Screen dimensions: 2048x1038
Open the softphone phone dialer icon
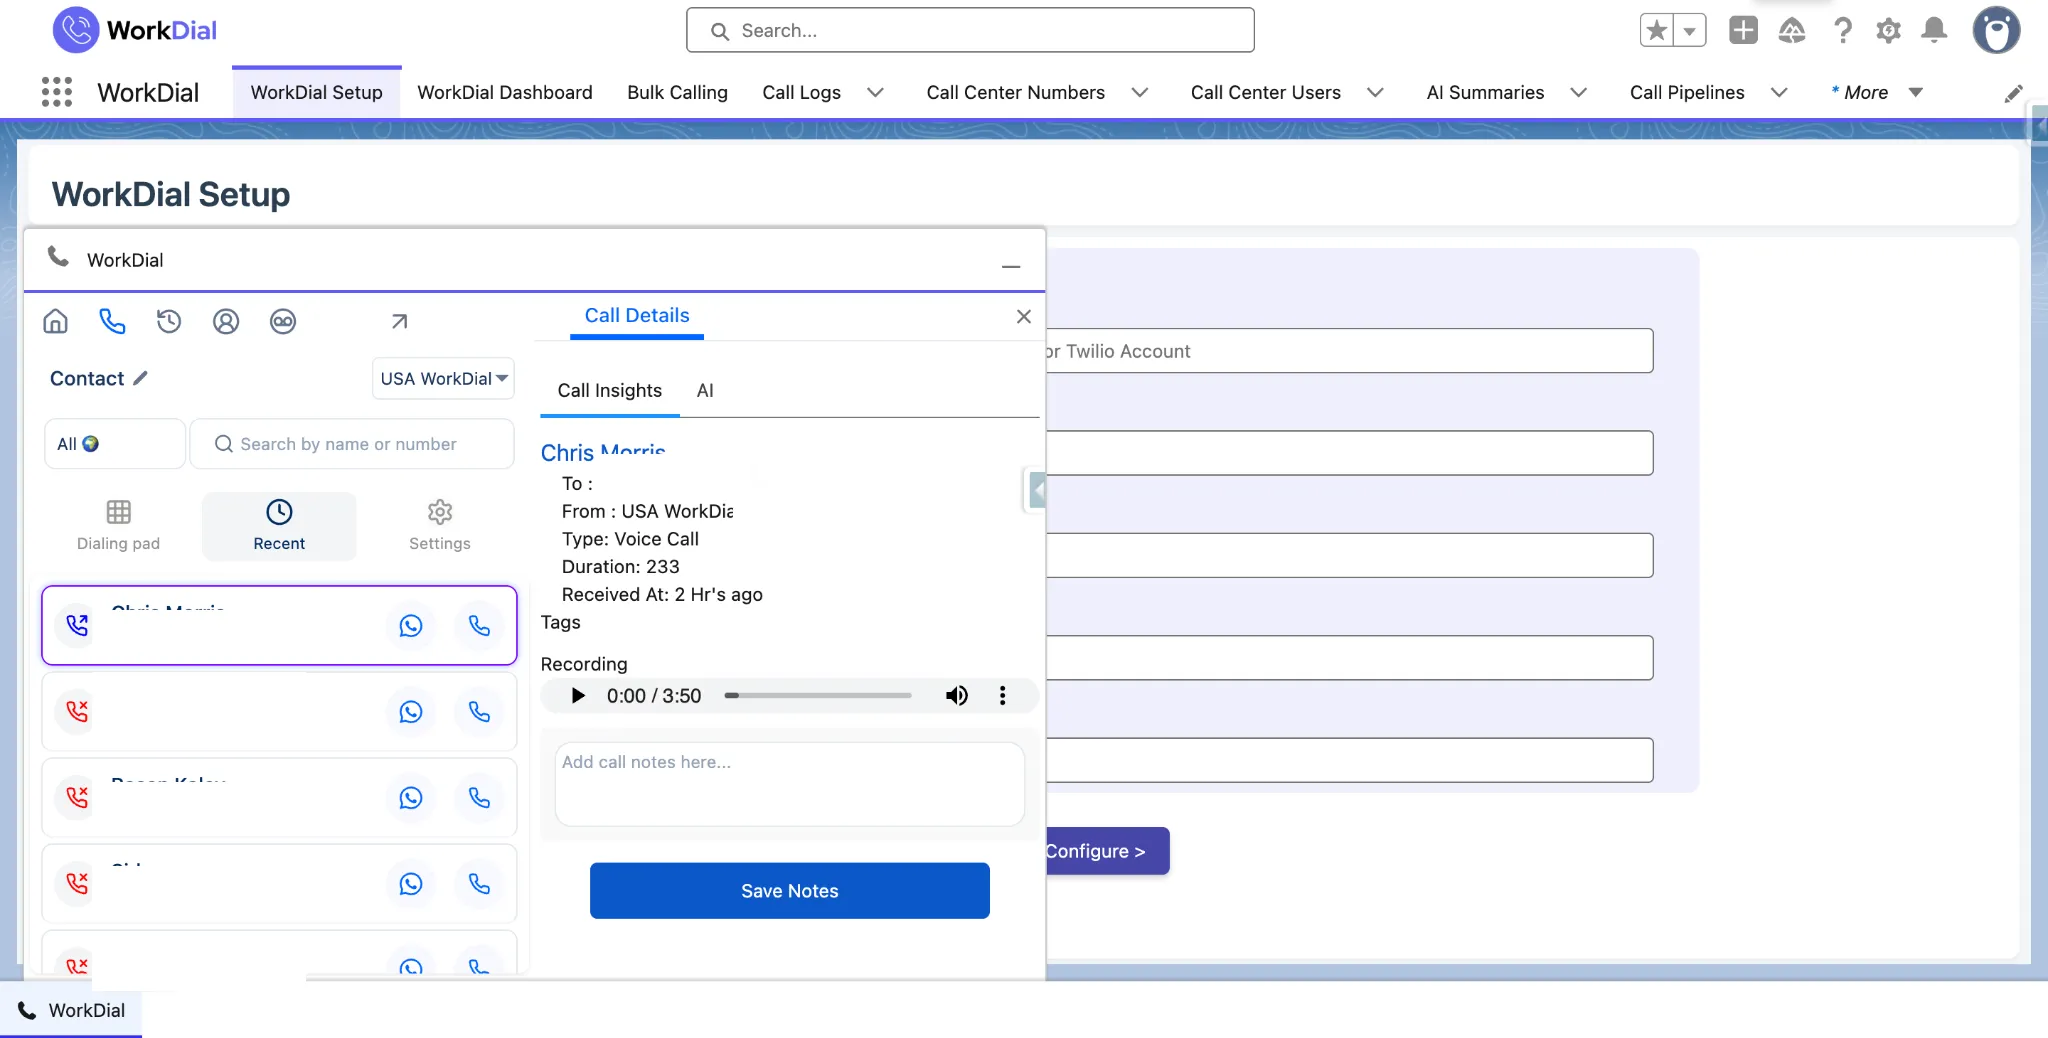[112, 321]
